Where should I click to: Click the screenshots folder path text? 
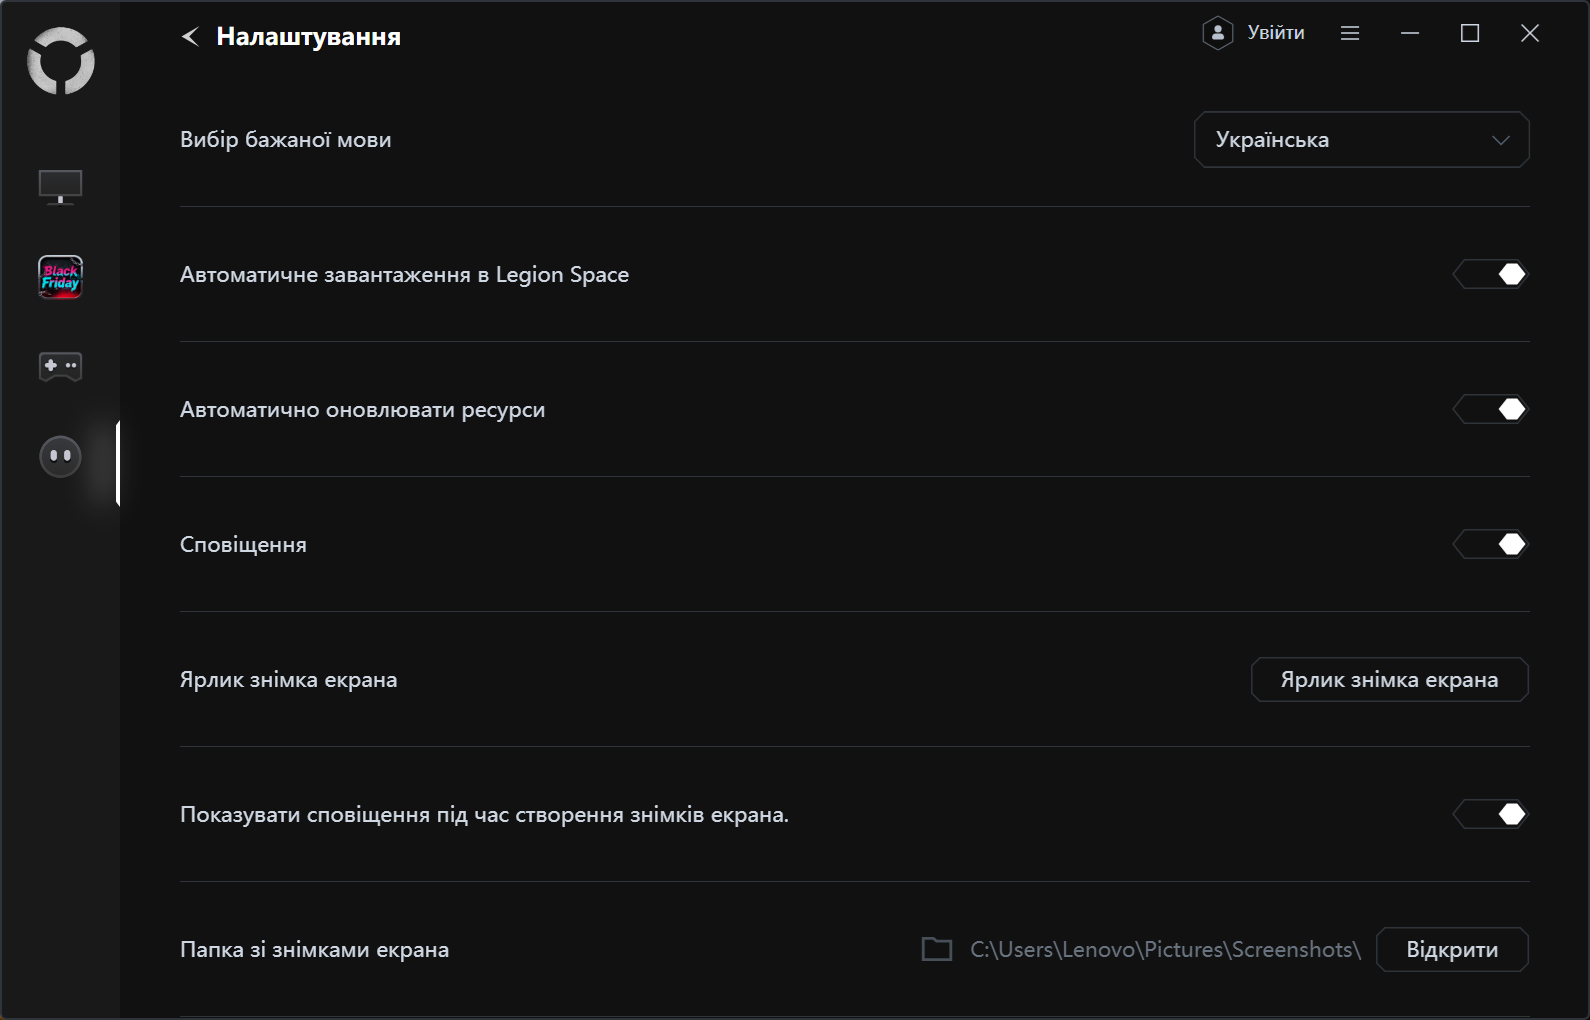1165,949
